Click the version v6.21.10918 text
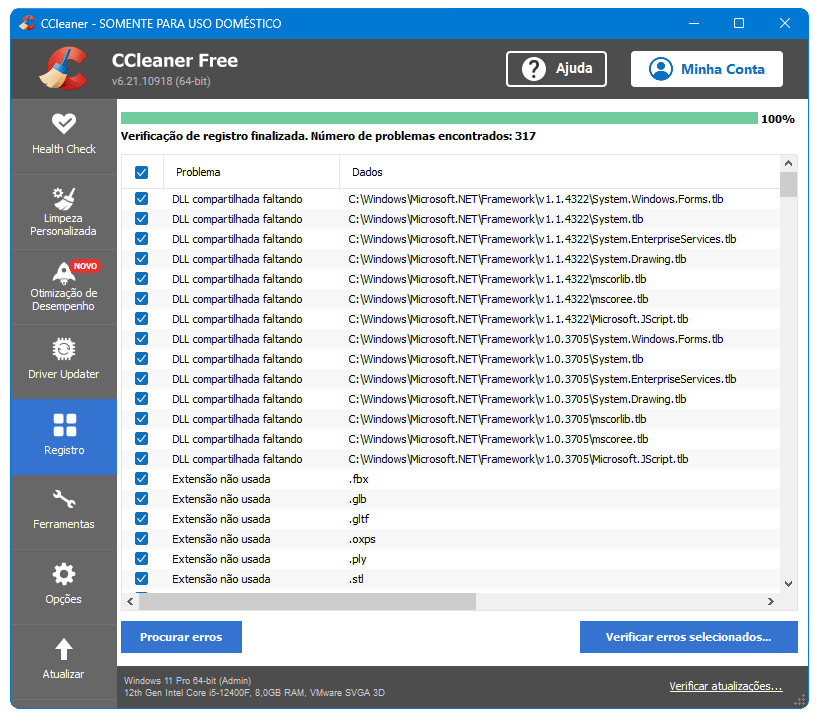Viewport: 820px width, 724px height. 161,81
